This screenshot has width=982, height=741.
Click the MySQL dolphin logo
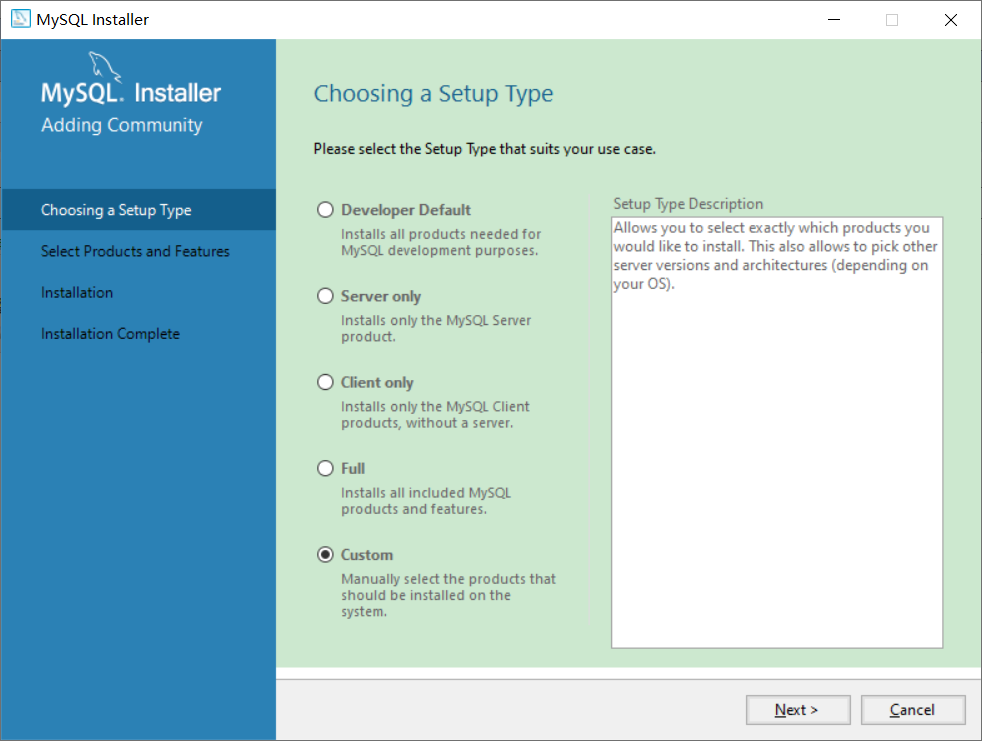click(105, 66)
